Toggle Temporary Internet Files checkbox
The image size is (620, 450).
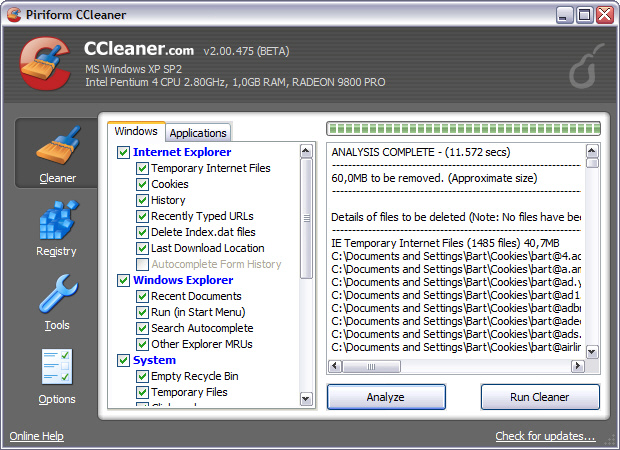pos(142,168)
